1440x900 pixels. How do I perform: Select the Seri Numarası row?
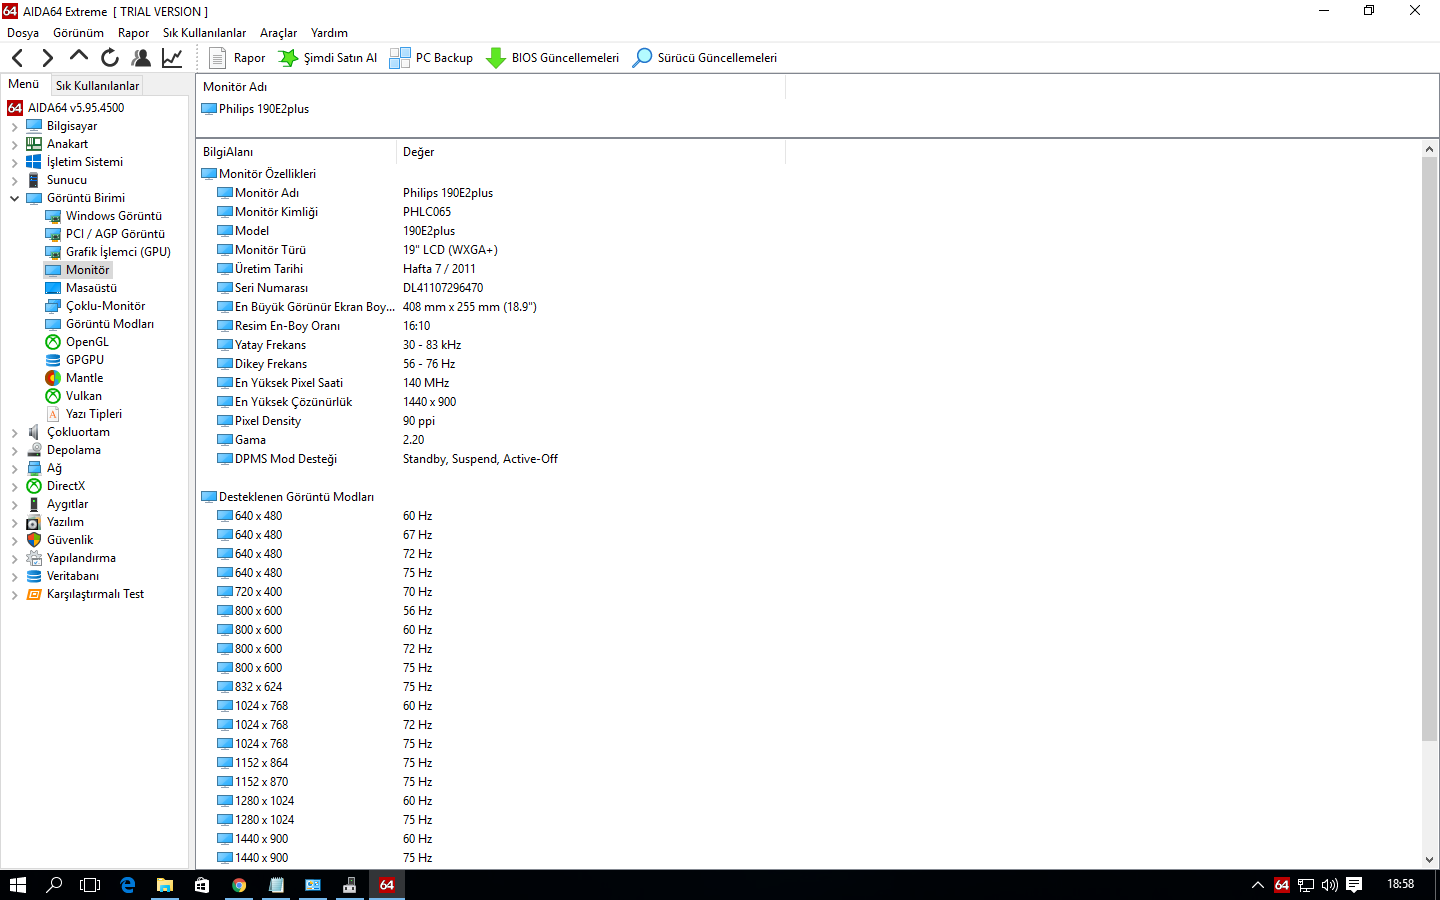pos(808,288)
